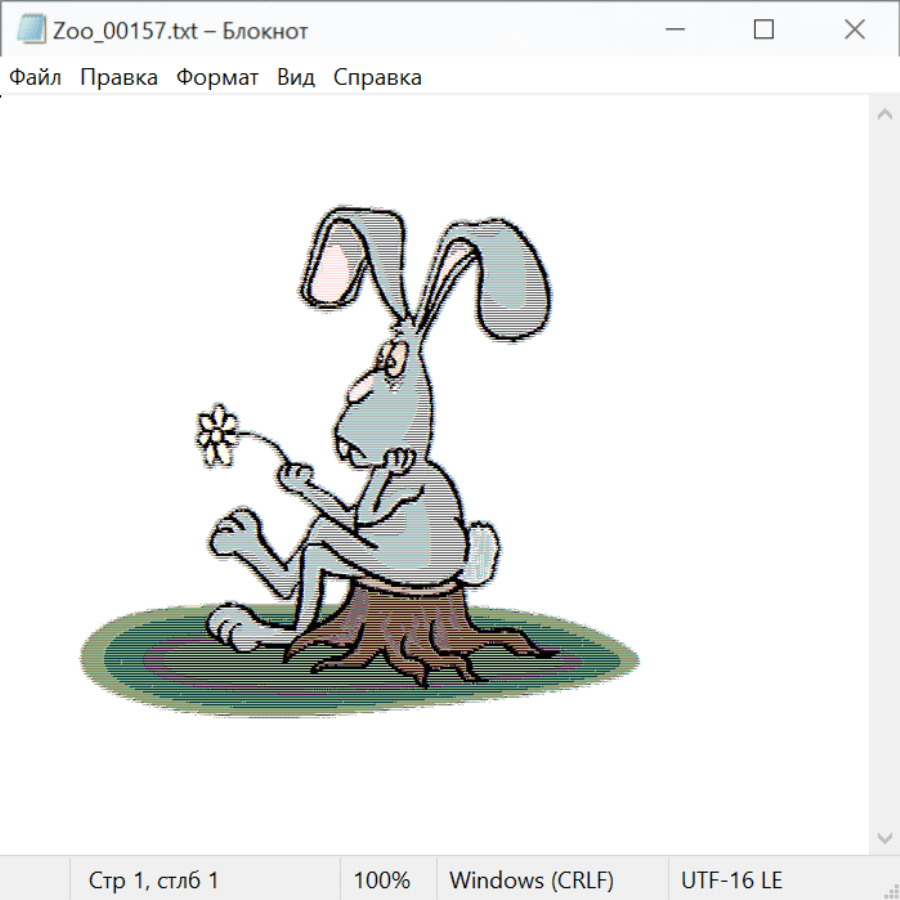Viewport: 900px width, 900px height.
Task: Maximize the Notepad window
Action: (764, 30)
